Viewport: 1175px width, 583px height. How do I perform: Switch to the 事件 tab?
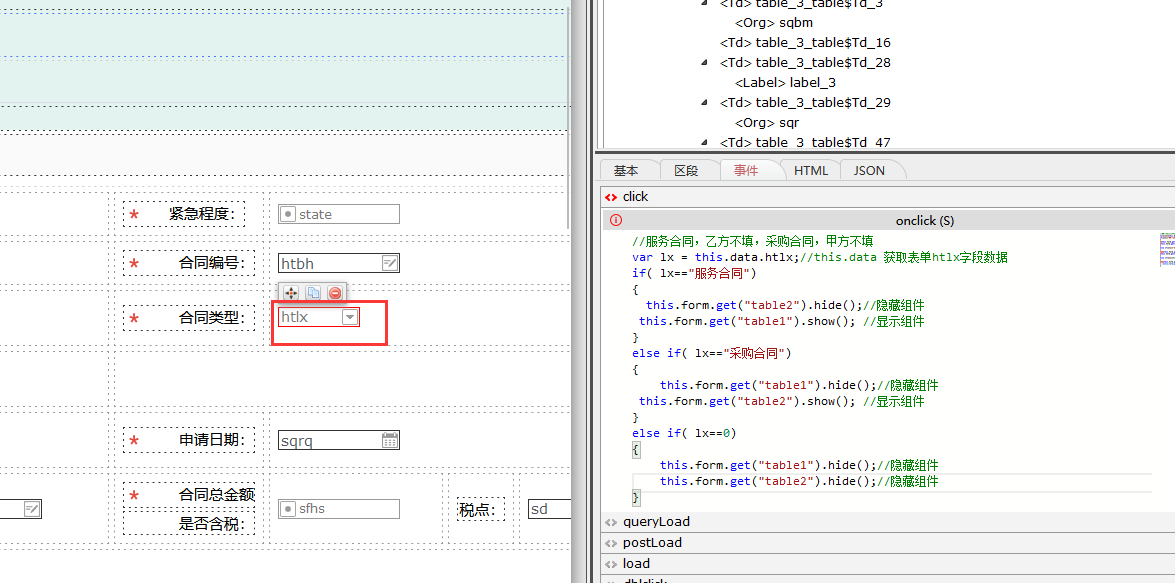746,171
